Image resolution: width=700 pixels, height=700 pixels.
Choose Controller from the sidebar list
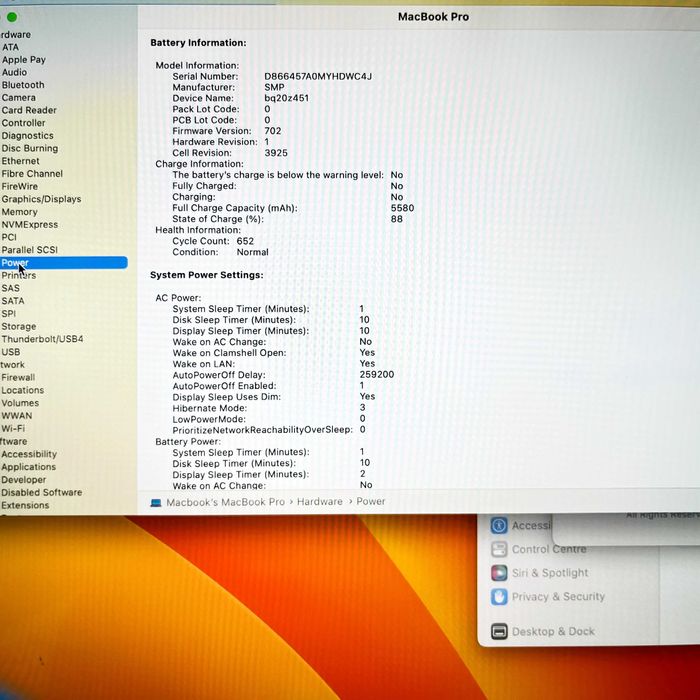23,123
